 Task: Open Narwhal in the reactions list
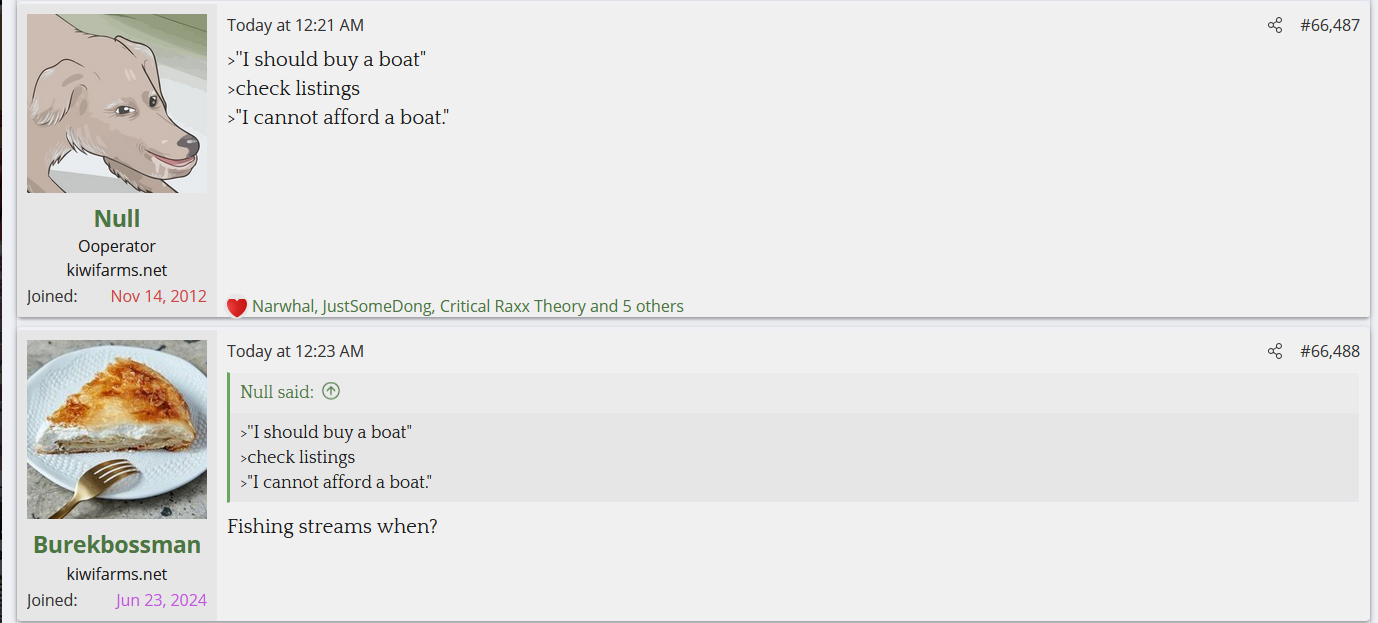click(282, 306)
